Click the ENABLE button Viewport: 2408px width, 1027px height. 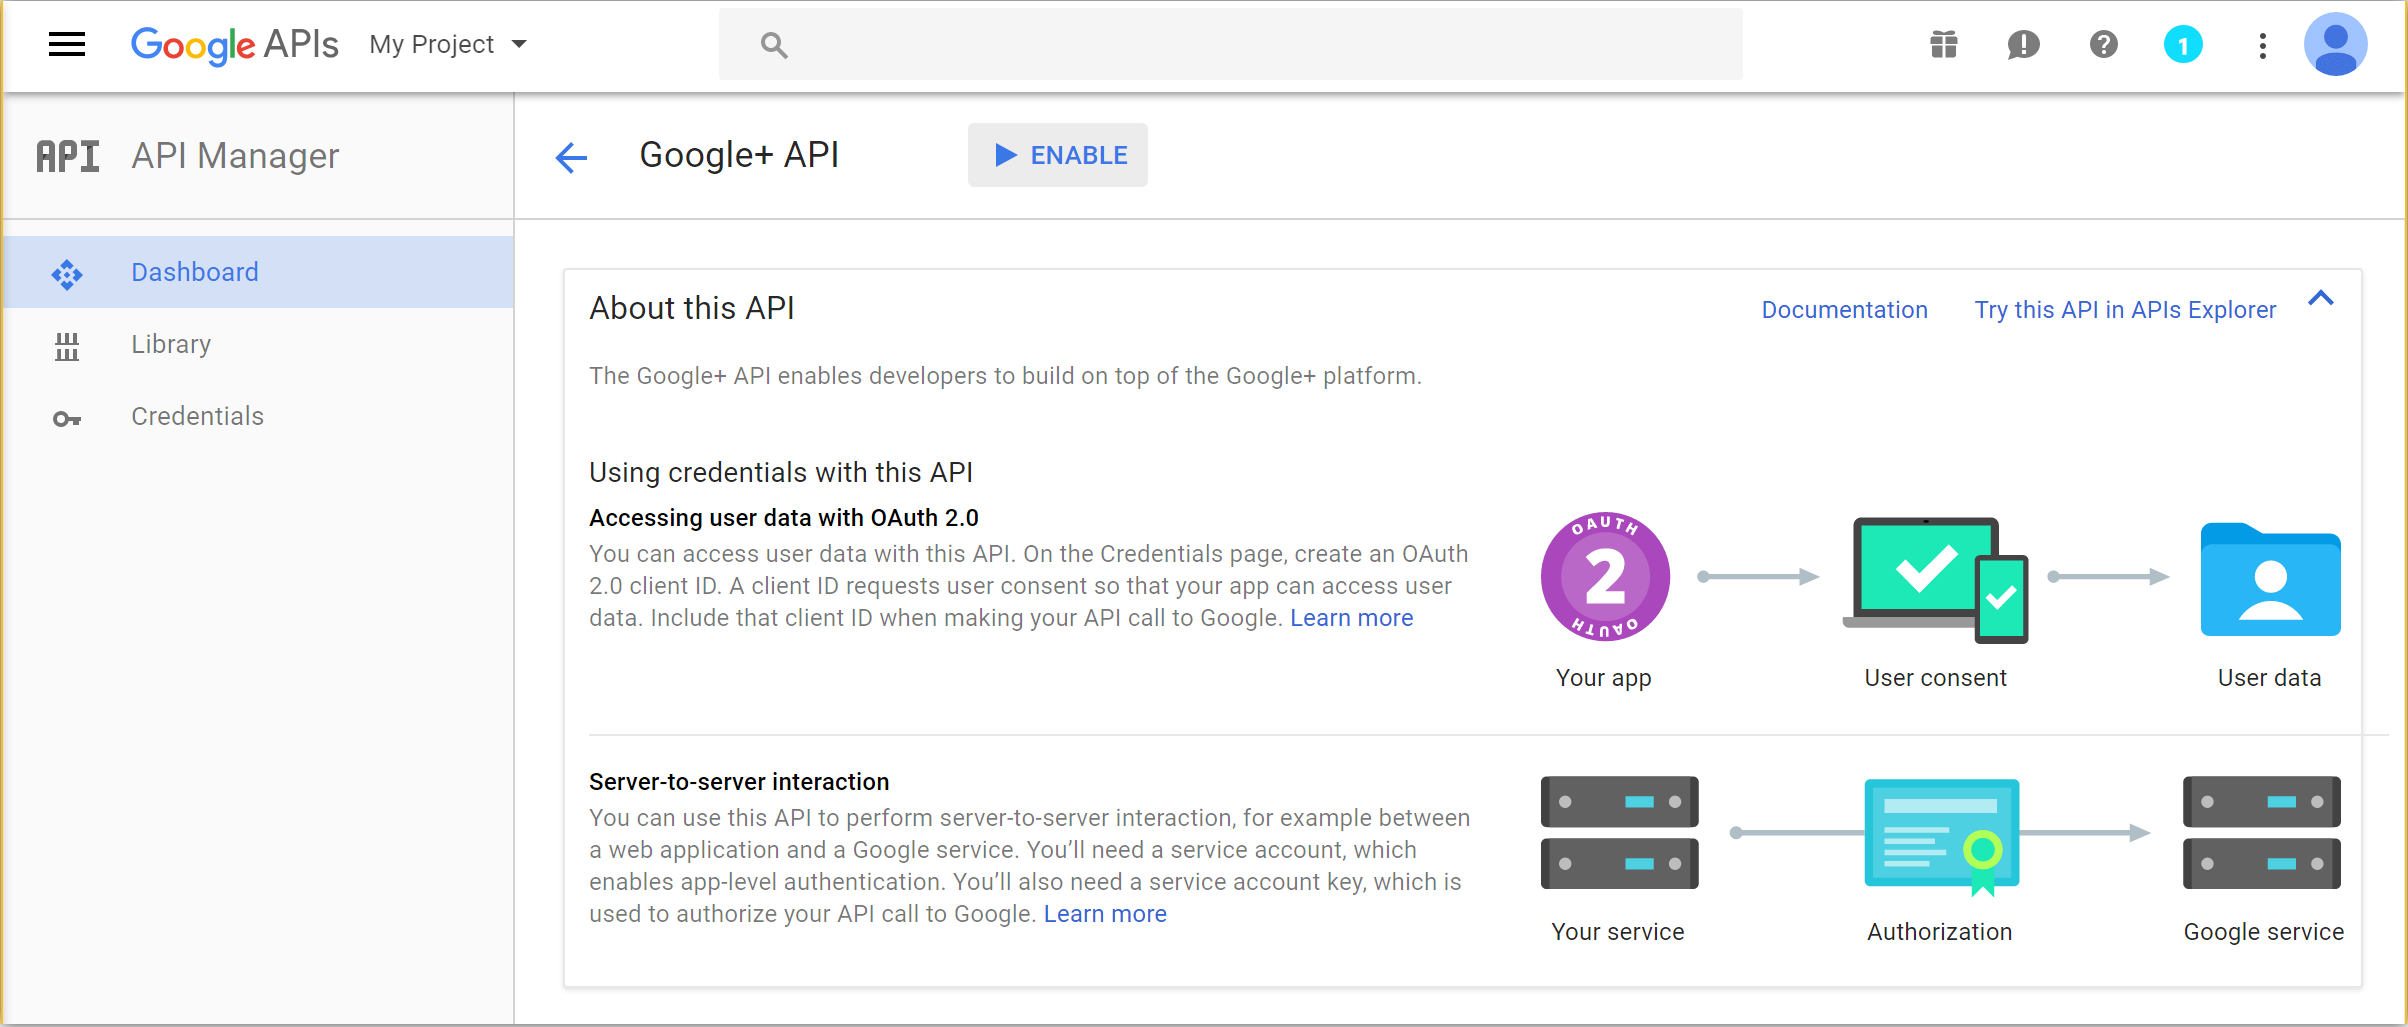pyautogui.click(x=1058, y=155)
